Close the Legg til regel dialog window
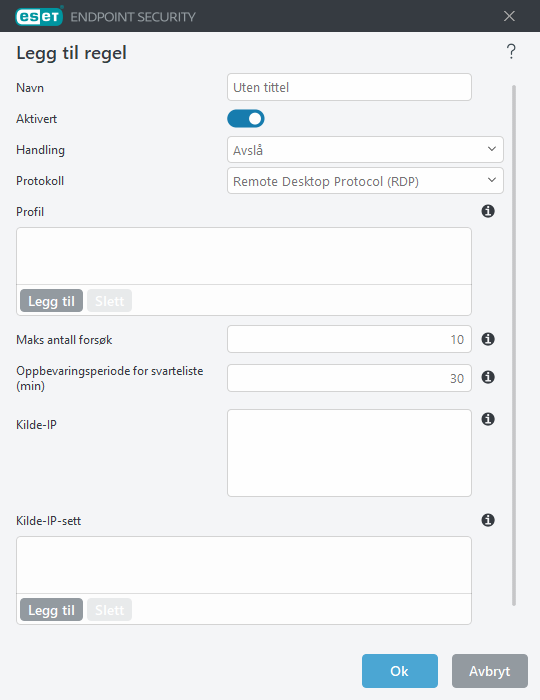This screenshot has height=700, width=540. pyautogui.click(x=509, y=16)
